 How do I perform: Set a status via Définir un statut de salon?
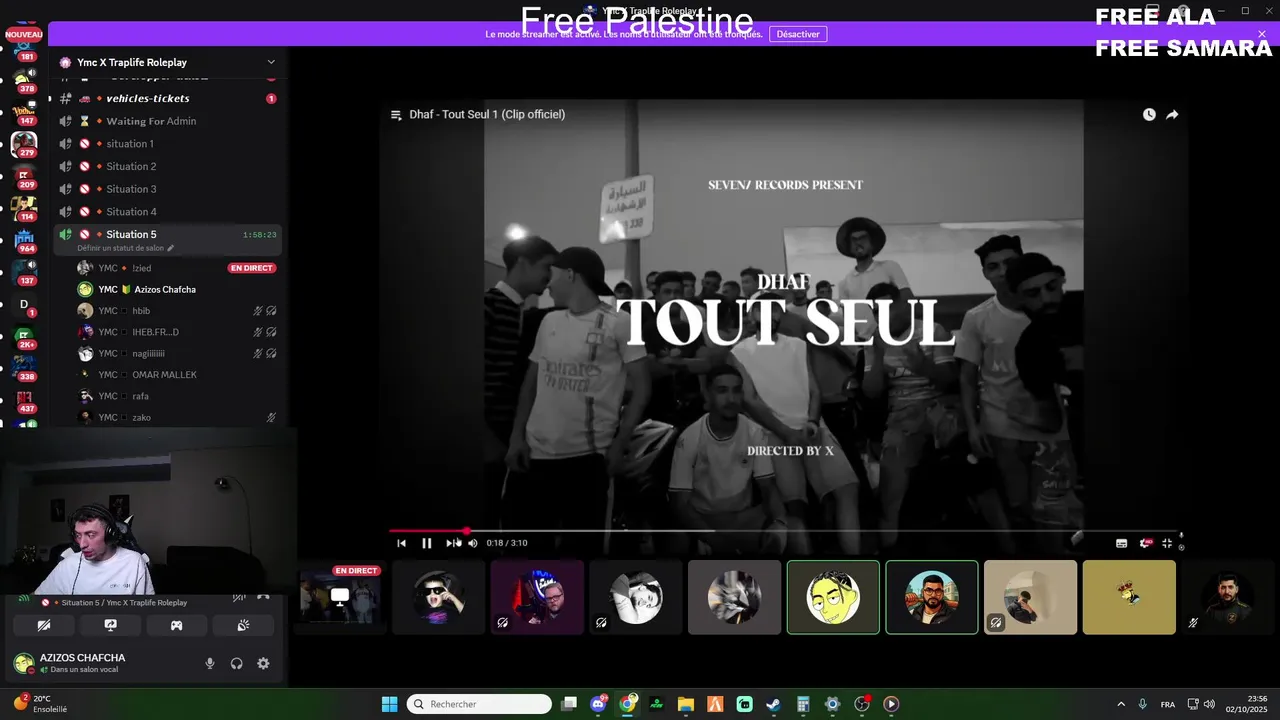126,248
